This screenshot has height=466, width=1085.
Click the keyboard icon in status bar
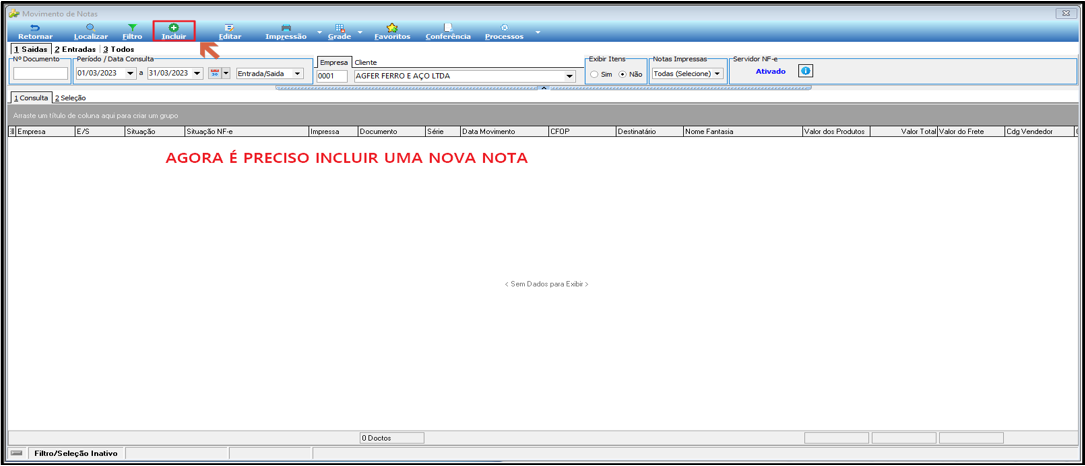coord(17,453)
